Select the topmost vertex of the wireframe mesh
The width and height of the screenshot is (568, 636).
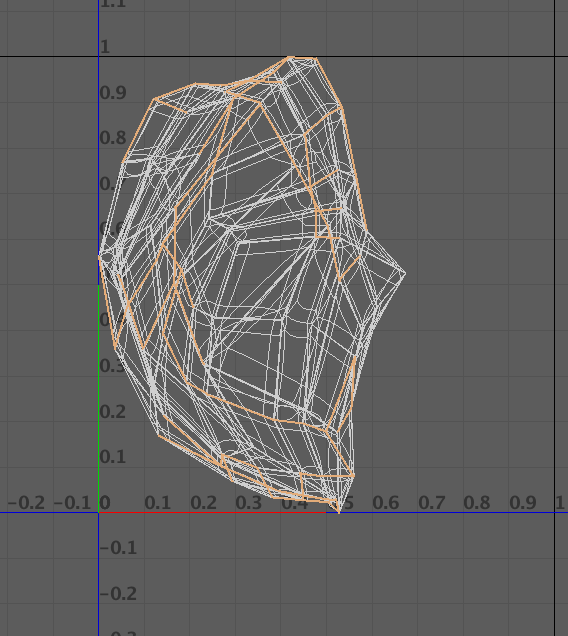coord(290,58)
